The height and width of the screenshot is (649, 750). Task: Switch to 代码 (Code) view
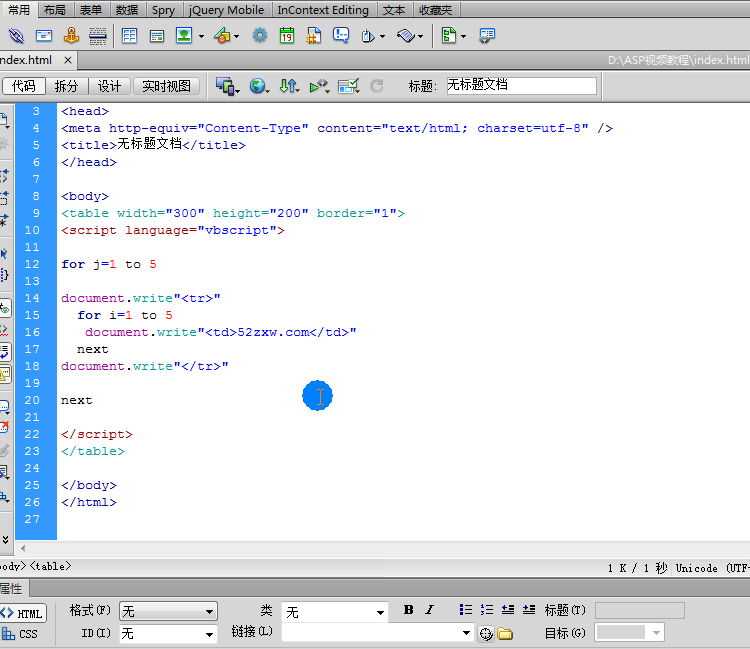click(x=24, y=86)
